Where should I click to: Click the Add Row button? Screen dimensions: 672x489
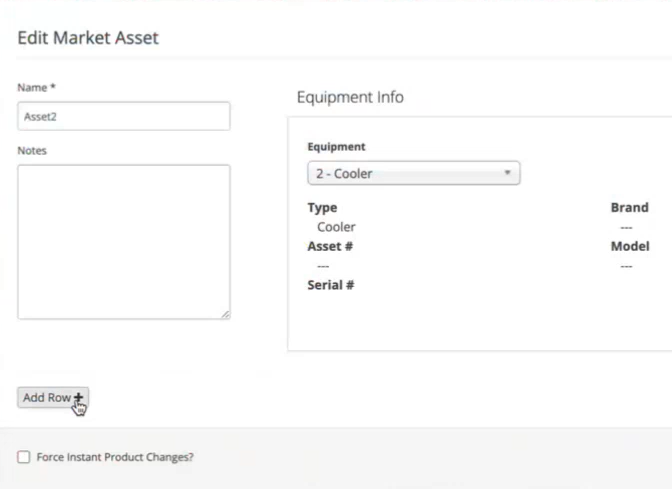click(53, 397)
